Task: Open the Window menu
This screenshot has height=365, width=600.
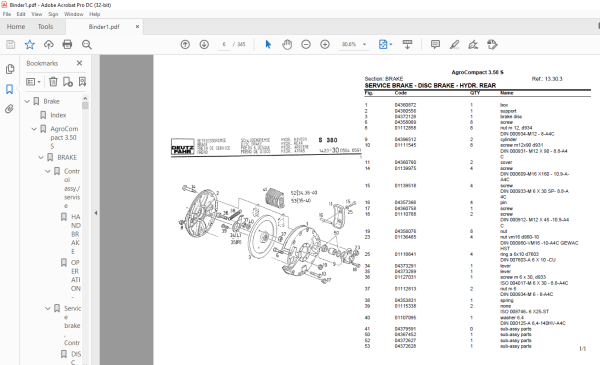Action: tap(73, 14)
